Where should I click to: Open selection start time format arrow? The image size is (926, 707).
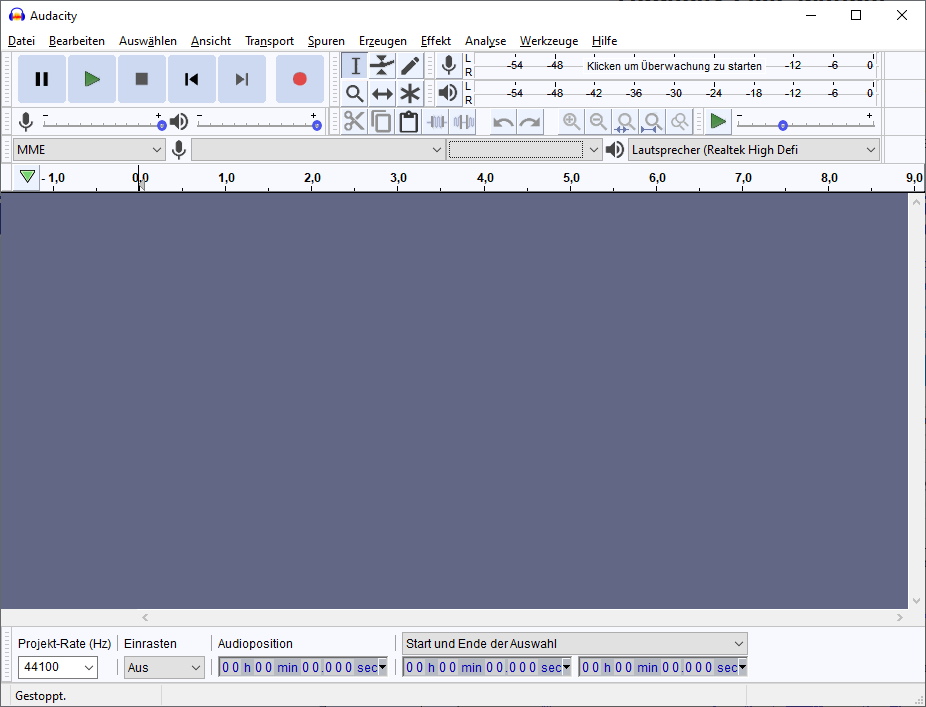(x=566, y=667)
